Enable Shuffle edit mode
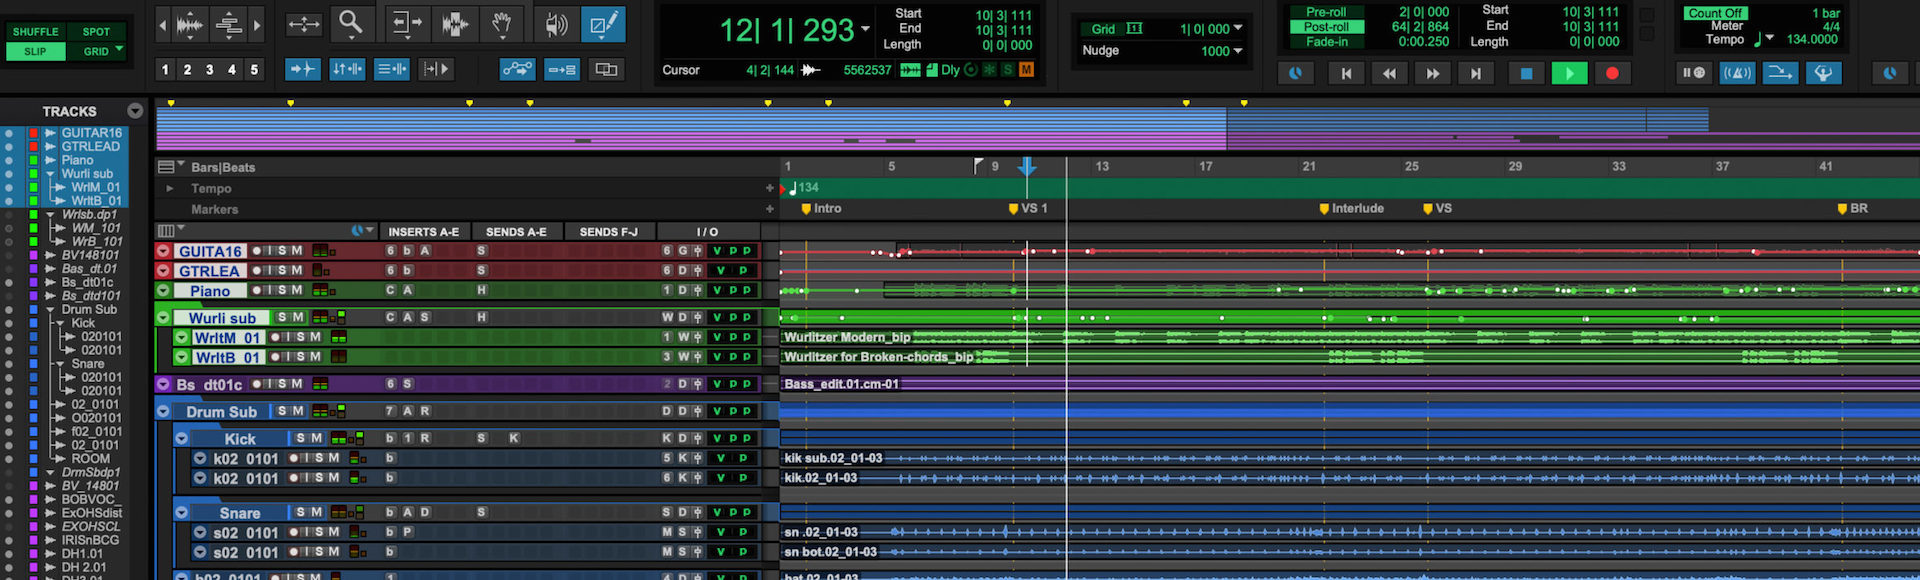This screenshot has width=1920, height=580. coord(35,32)
